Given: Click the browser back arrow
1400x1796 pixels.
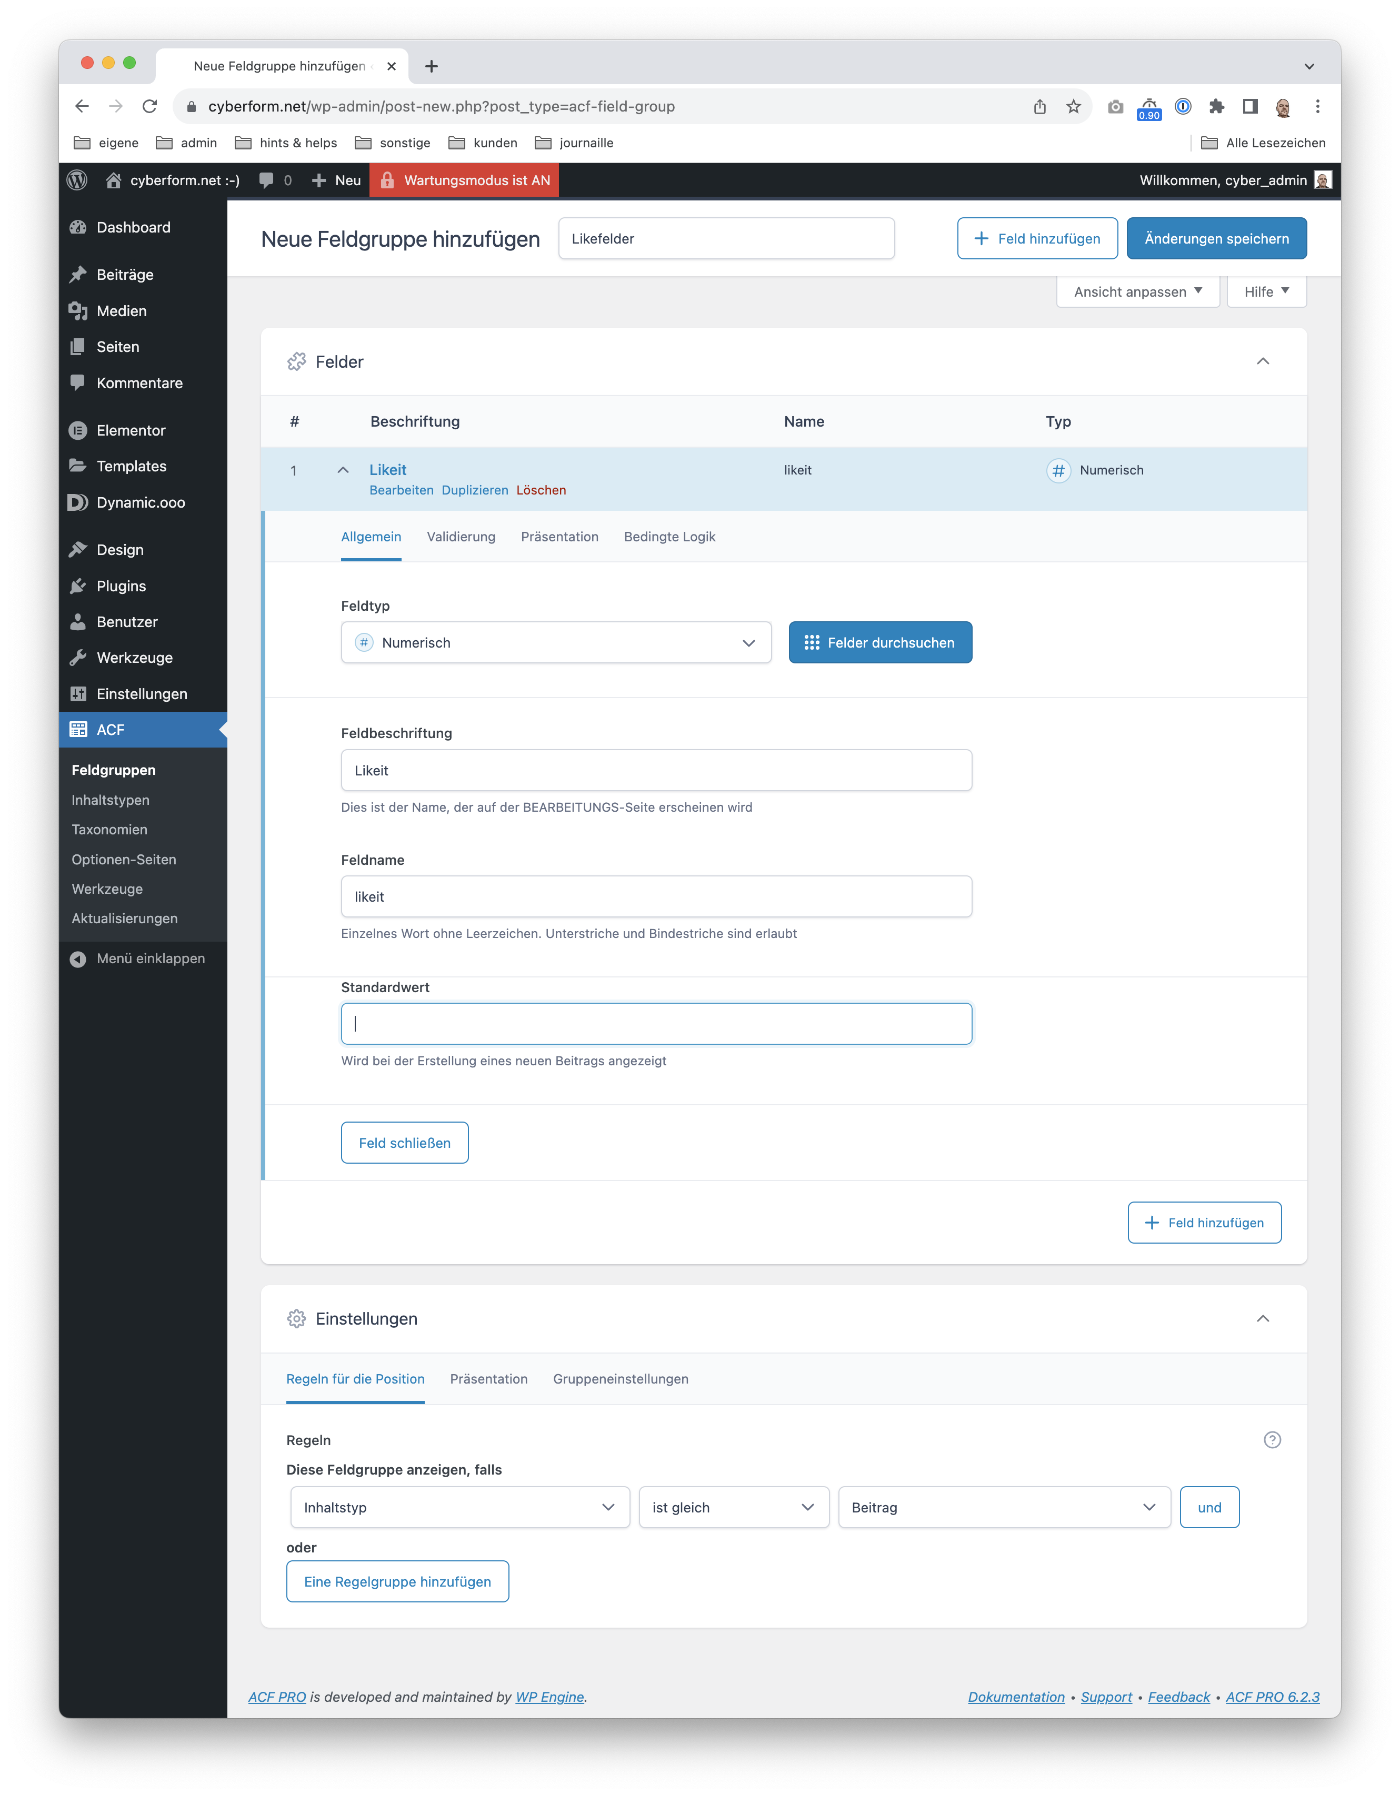Looking at the screenshot, I should pos(82,106).
